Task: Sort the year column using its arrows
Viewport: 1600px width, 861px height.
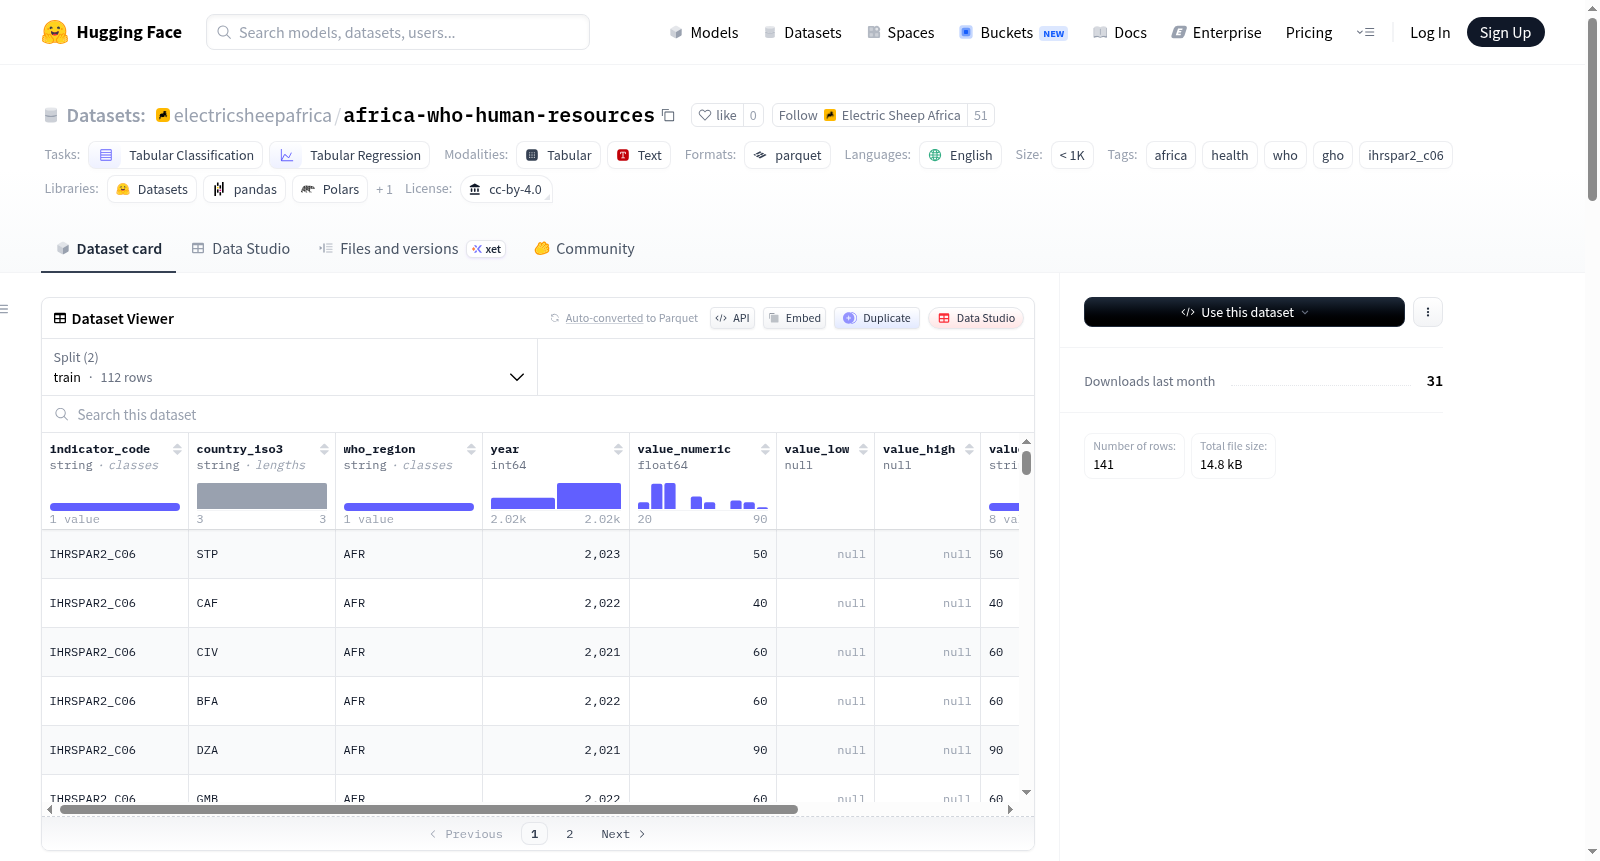Action: point(618,449)
